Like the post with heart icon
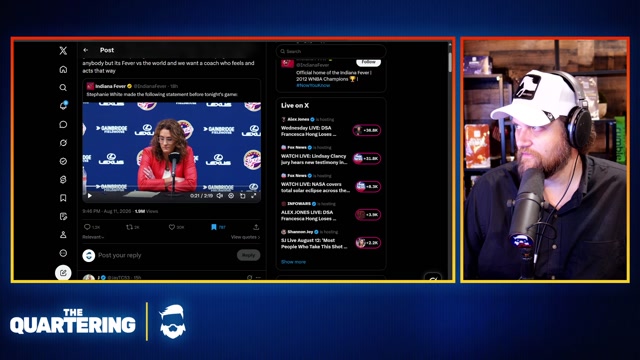 point(172,227)
